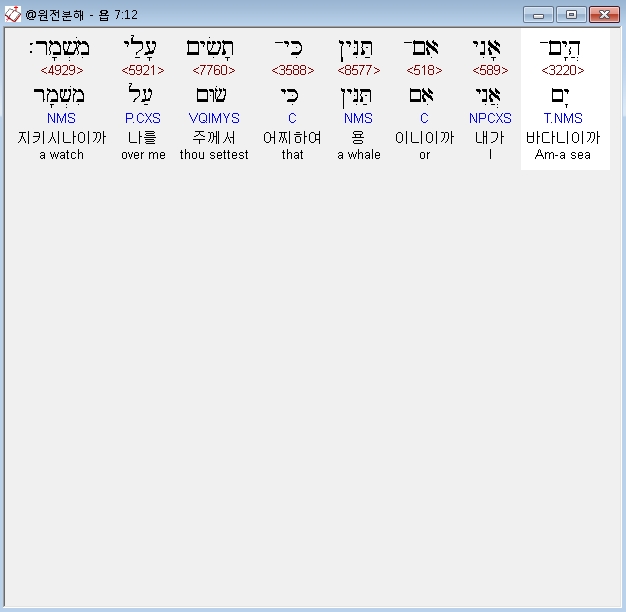Click the window title '@원전분해 - 욥 7:12'
This screenshot has height=612, width=626.
coord(81,15)
